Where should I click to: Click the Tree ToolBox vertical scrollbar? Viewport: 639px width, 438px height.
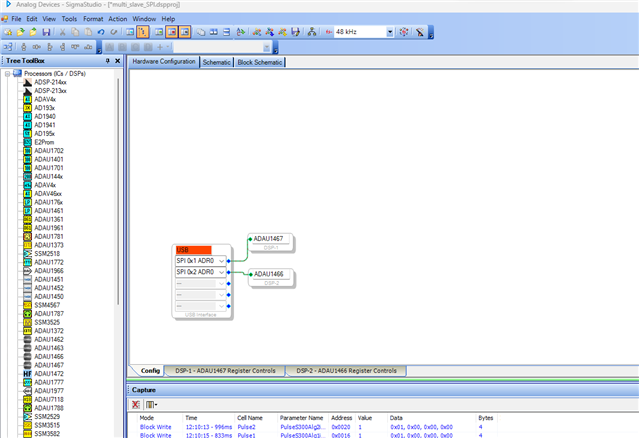pos(118,191)
